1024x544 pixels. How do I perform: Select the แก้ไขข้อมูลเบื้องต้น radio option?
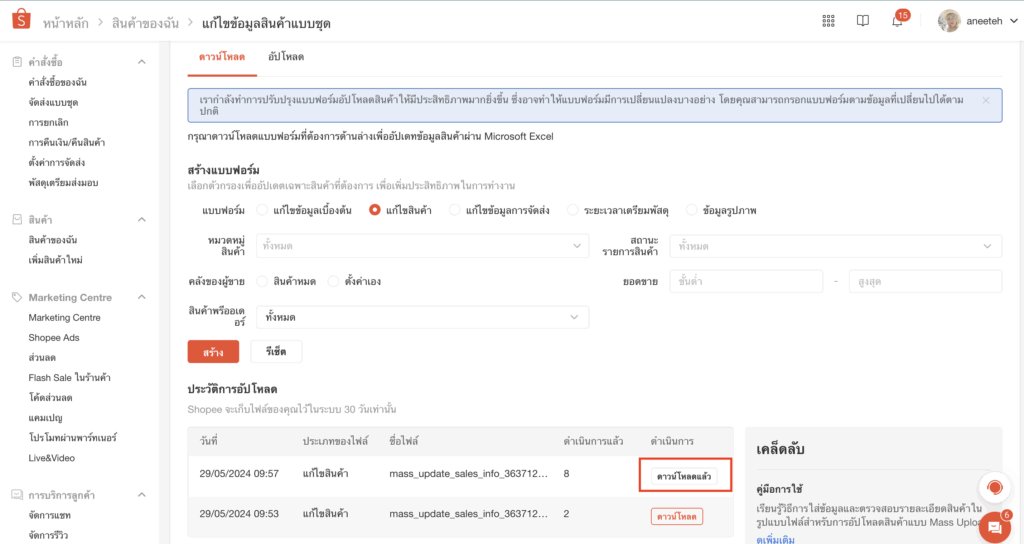click(x=262, y=210)
